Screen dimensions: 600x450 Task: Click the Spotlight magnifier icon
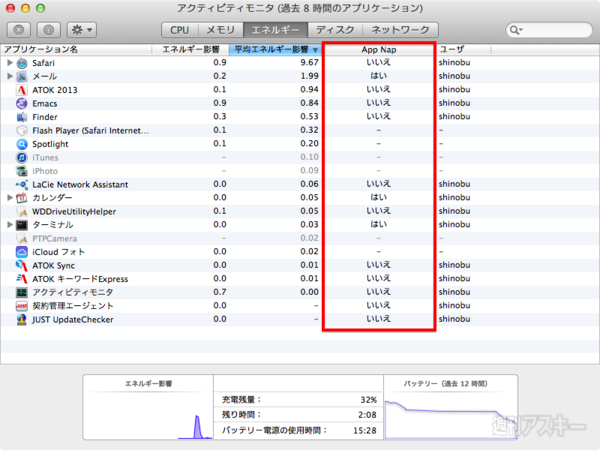pyautogui.click(x=22, y=144)
